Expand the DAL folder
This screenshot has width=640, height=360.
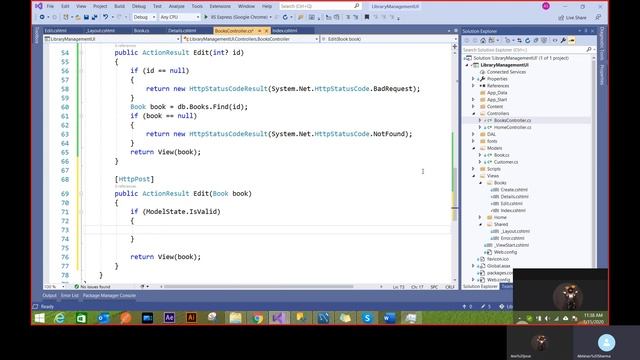[473, 134]
